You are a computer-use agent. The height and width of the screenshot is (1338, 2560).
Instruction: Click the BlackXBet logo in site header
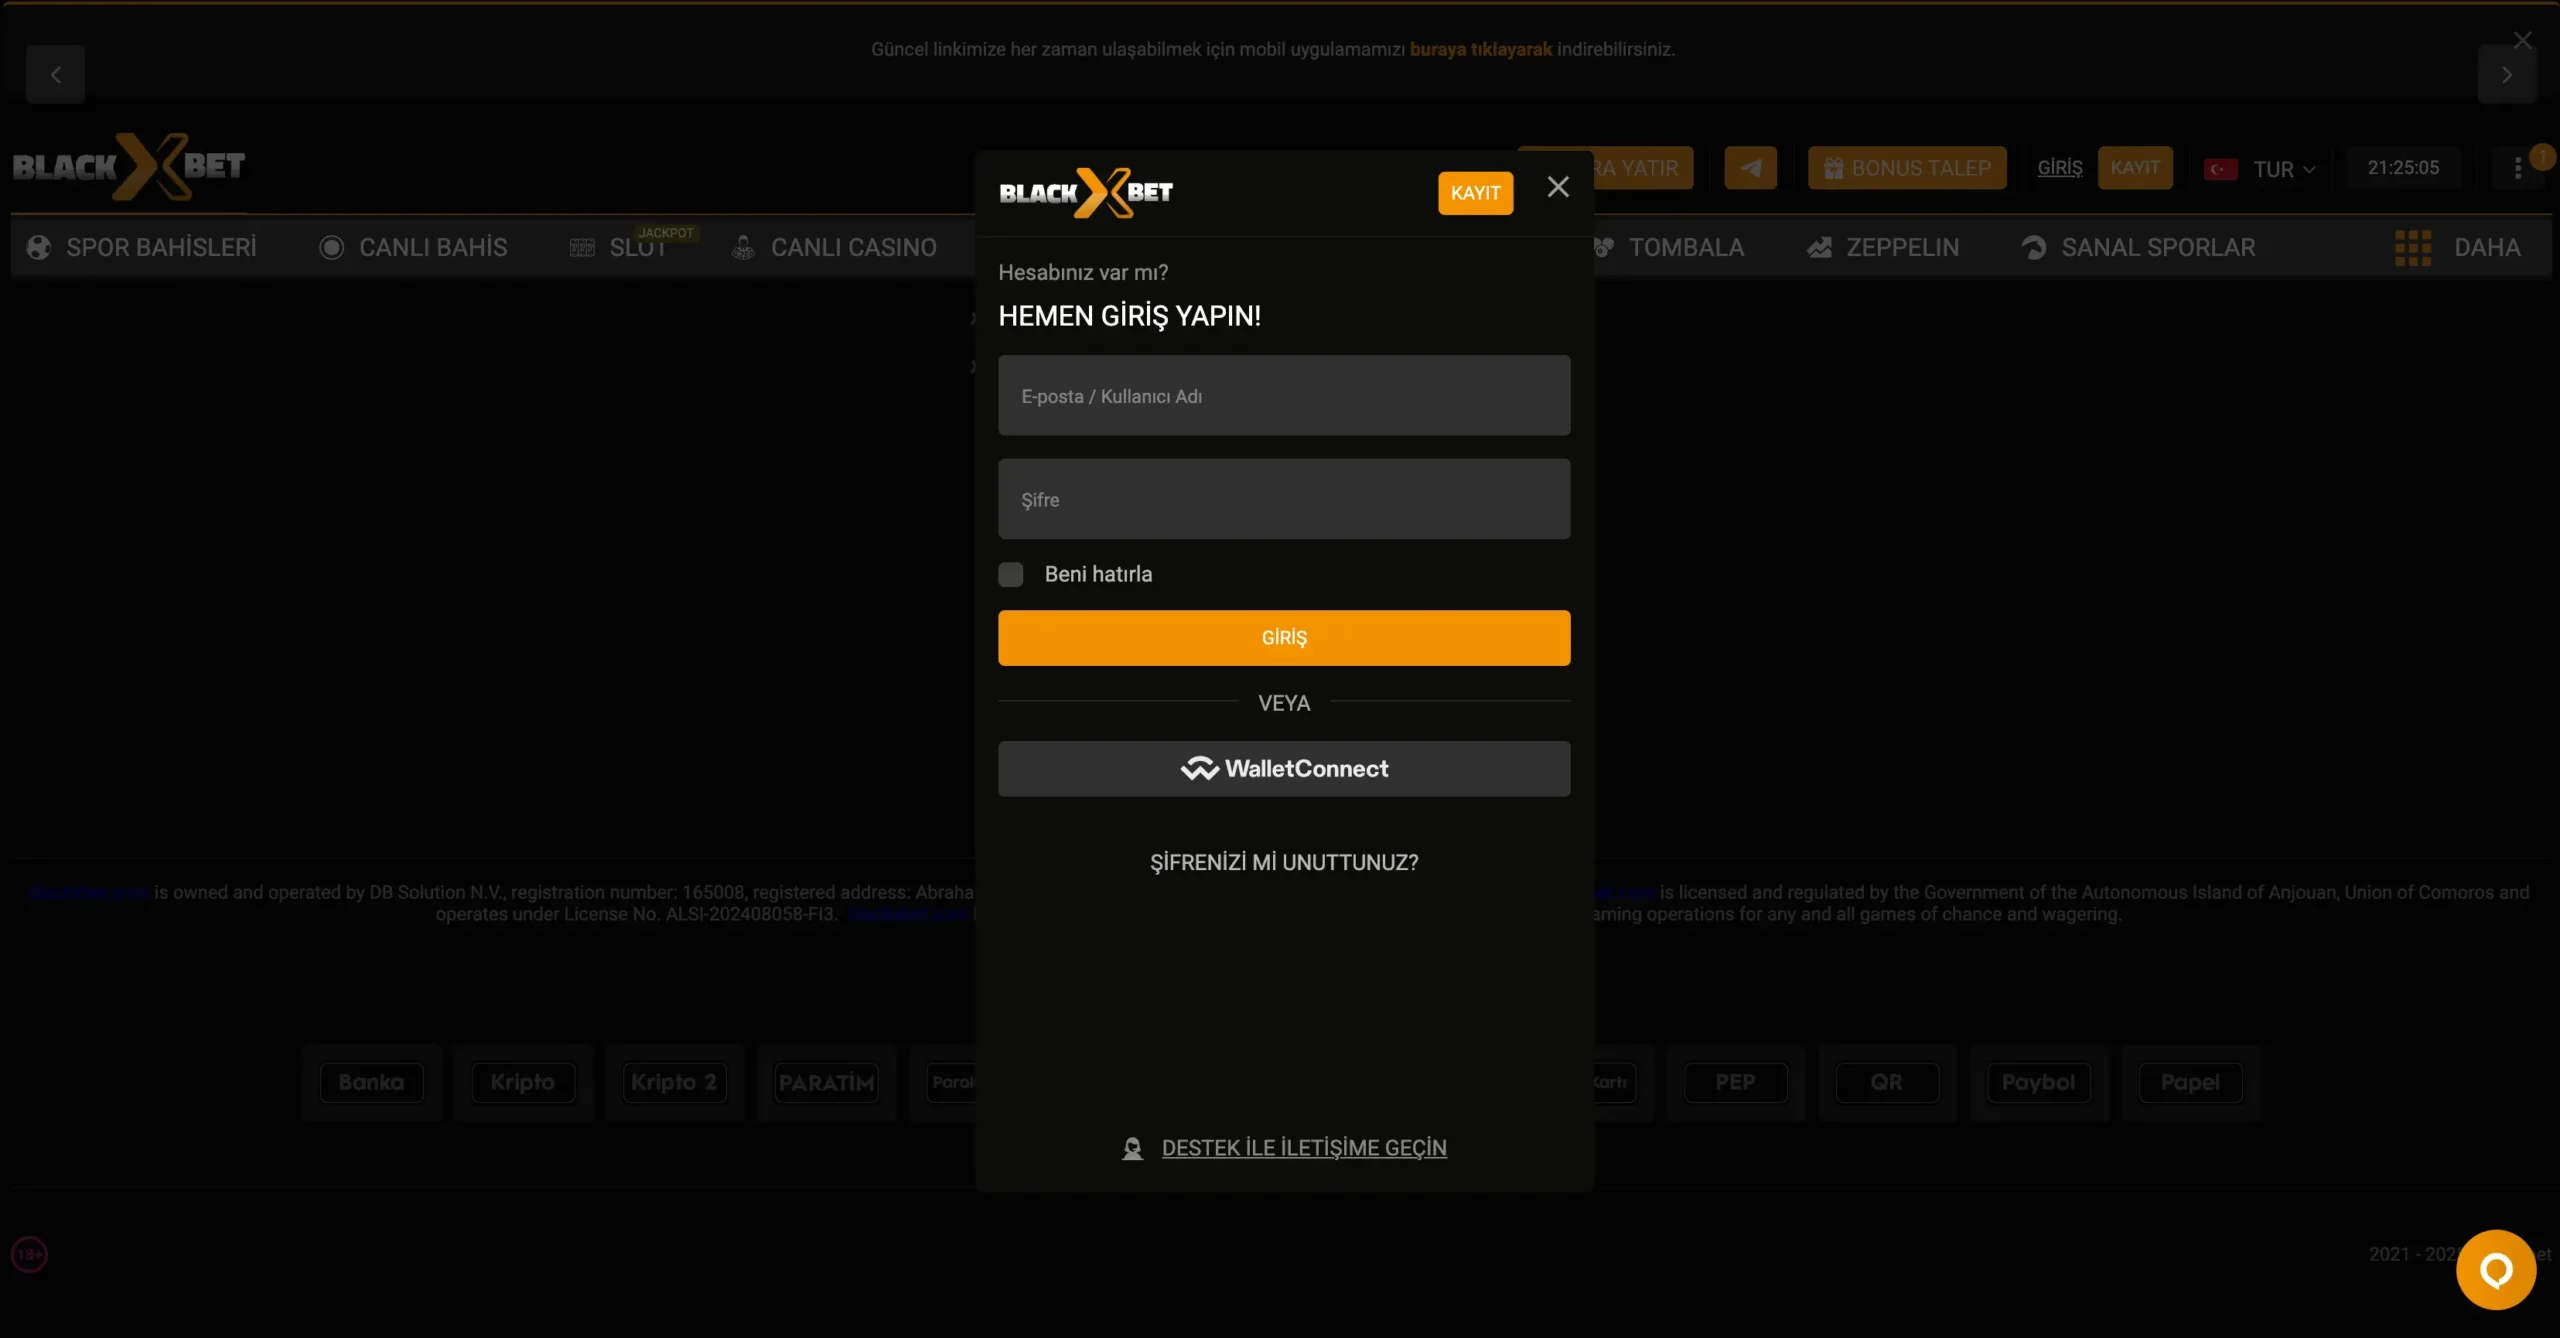[129, 166]
